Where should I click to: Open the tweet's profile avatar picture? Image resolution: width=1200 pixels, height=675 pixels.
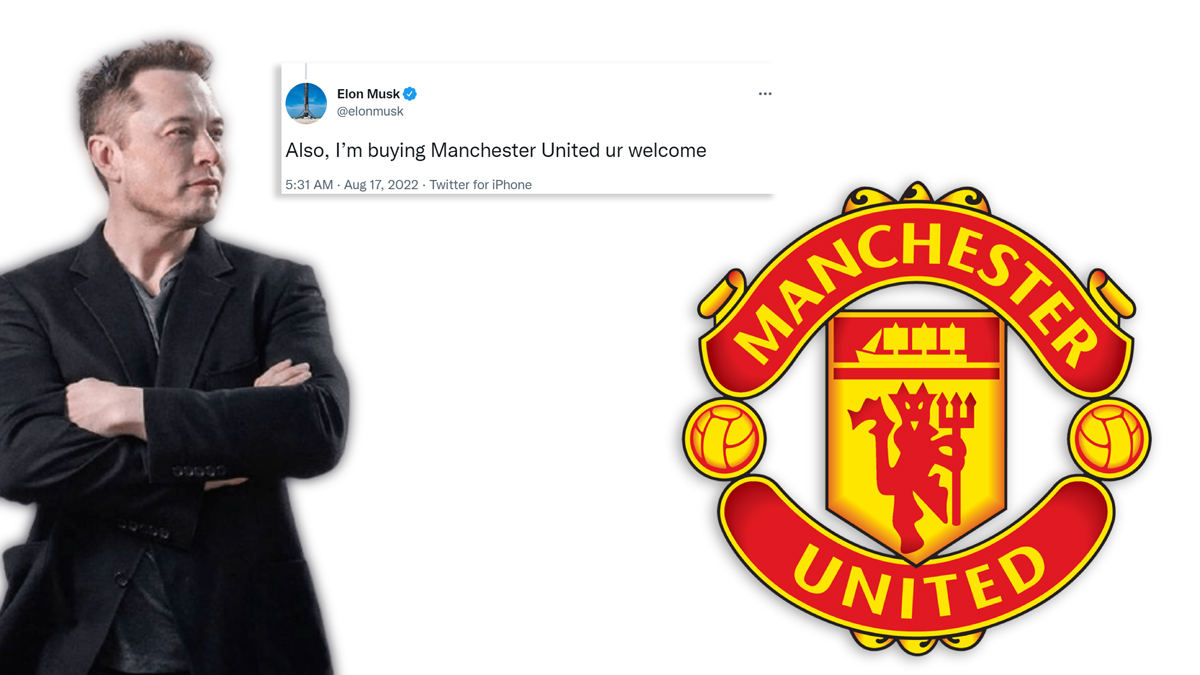(x=306, y=103)
